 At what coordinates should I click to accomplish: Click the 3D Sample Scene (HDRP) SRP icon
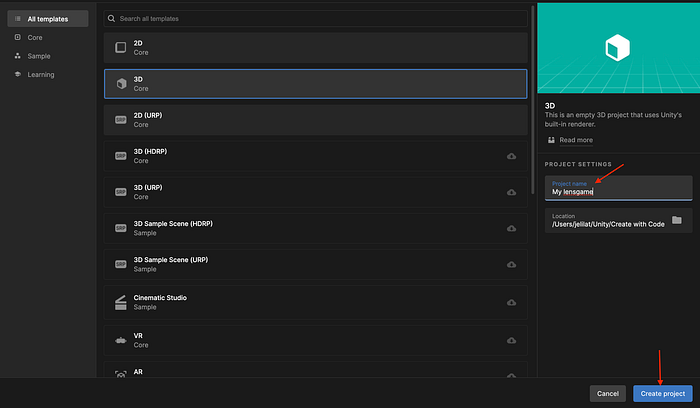click(121, 228)
